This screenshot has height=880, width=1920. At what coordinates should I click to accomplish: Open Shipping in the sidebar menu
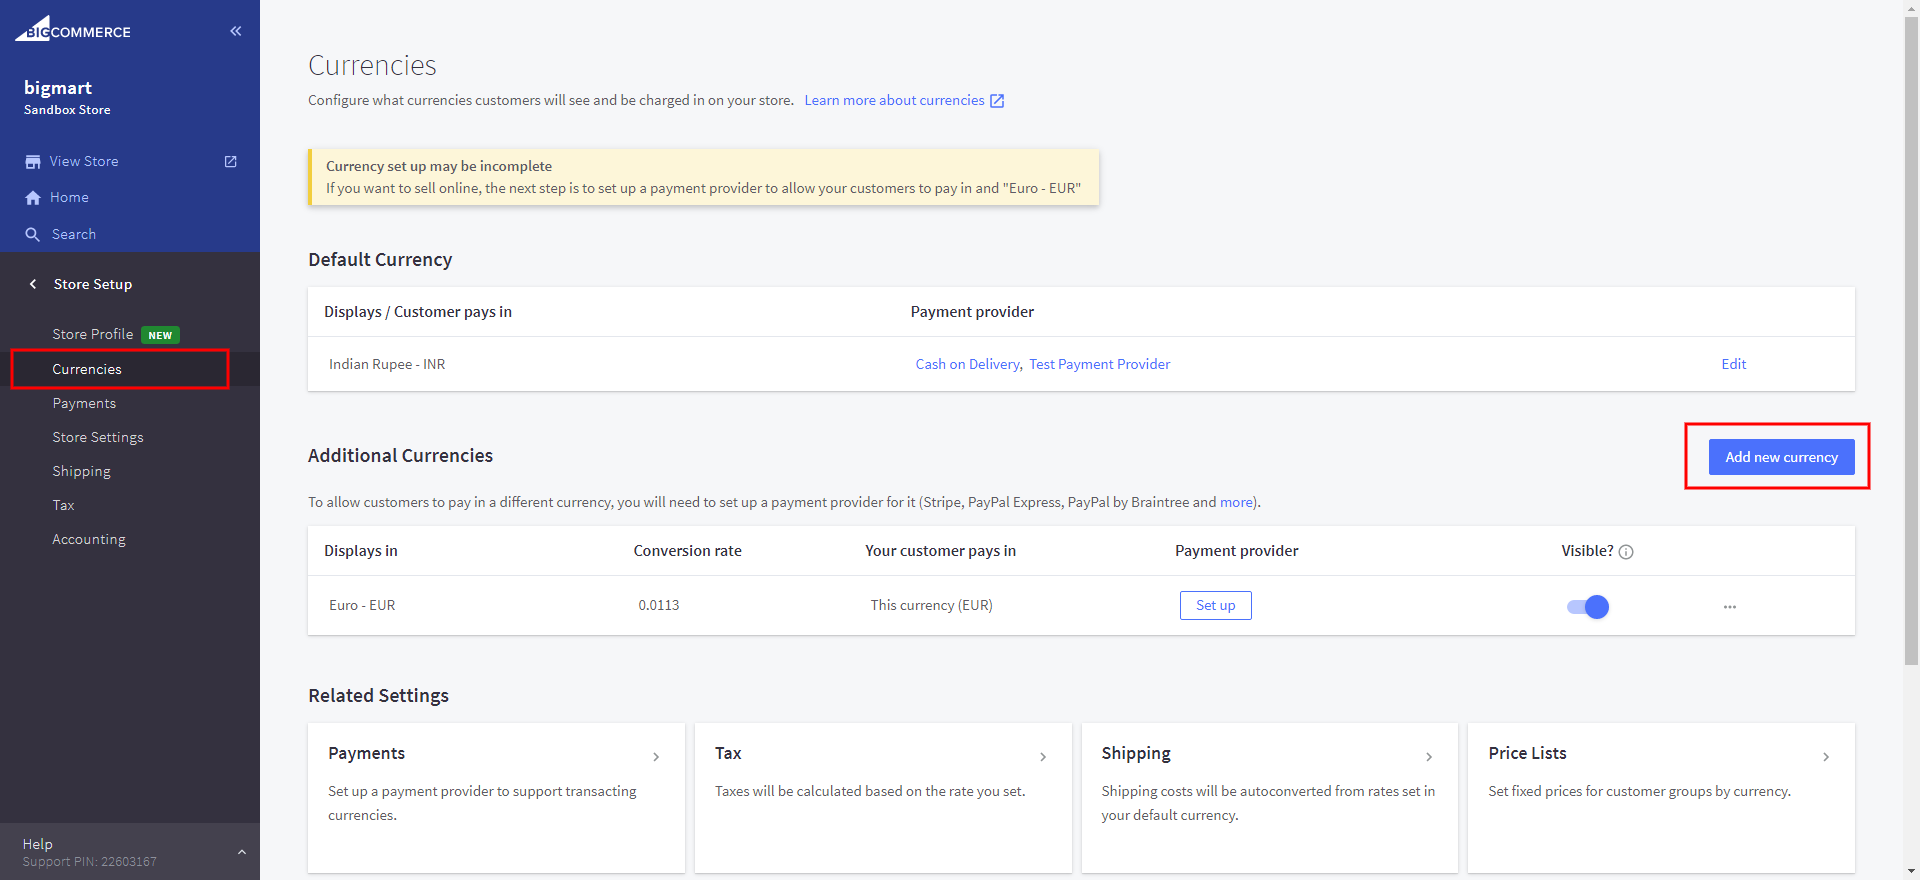[81, 471]
